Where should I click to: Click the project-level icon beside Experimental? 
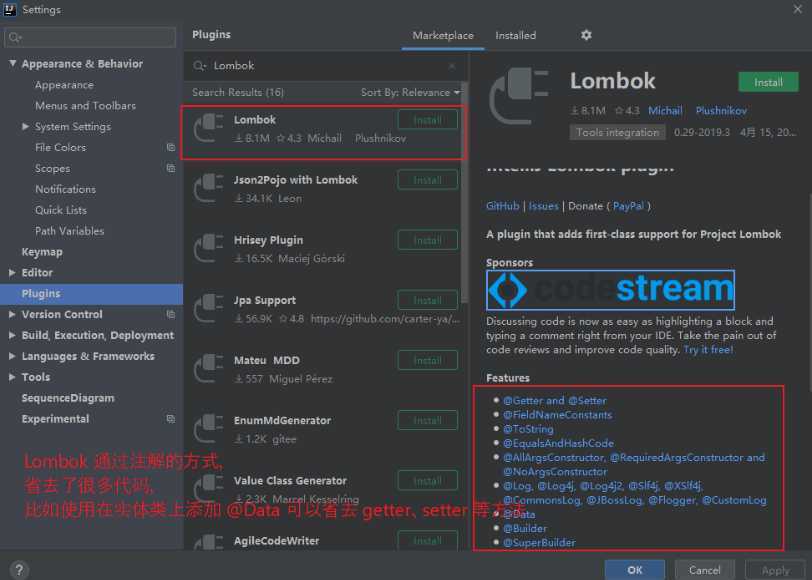coord(170,418)
